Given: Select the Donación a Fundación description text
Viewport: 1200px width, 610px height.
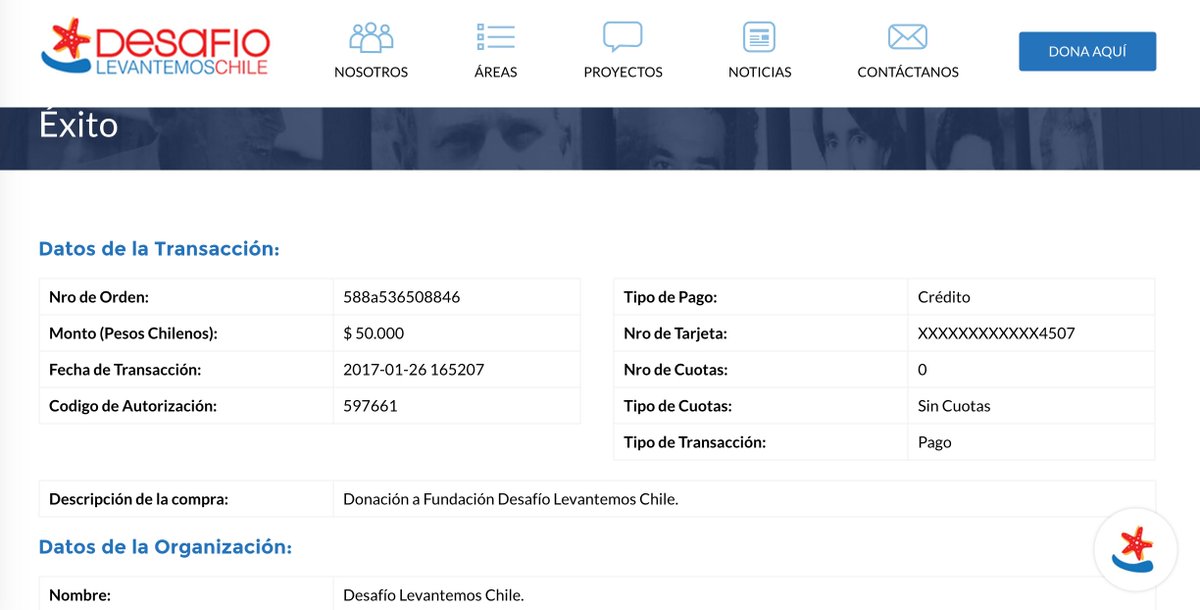Looking at the screenshot, I should [511, 498].
